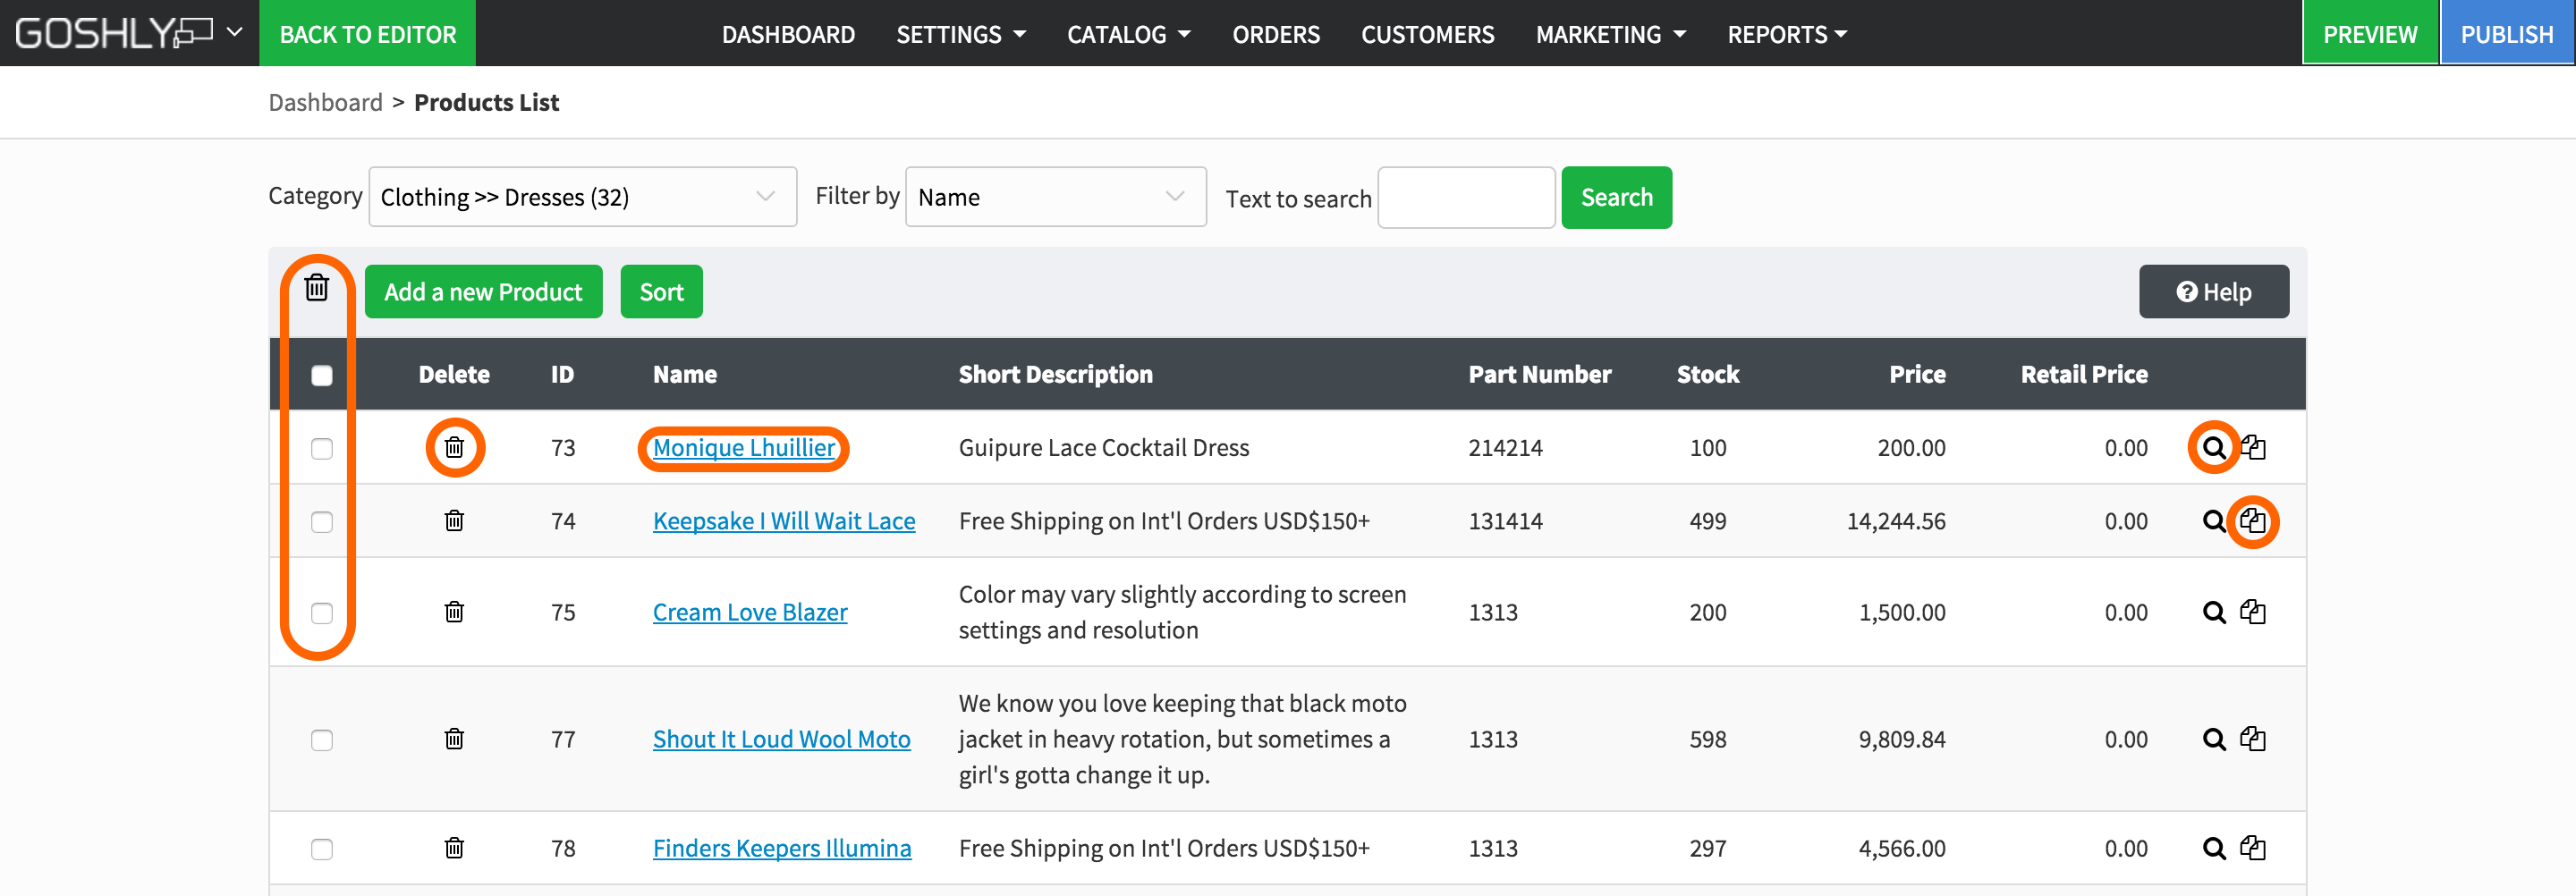Image resolution: width=2576 pixels, height=896 pixels.
Task: Click the Name column header
Action: point(684,374)
